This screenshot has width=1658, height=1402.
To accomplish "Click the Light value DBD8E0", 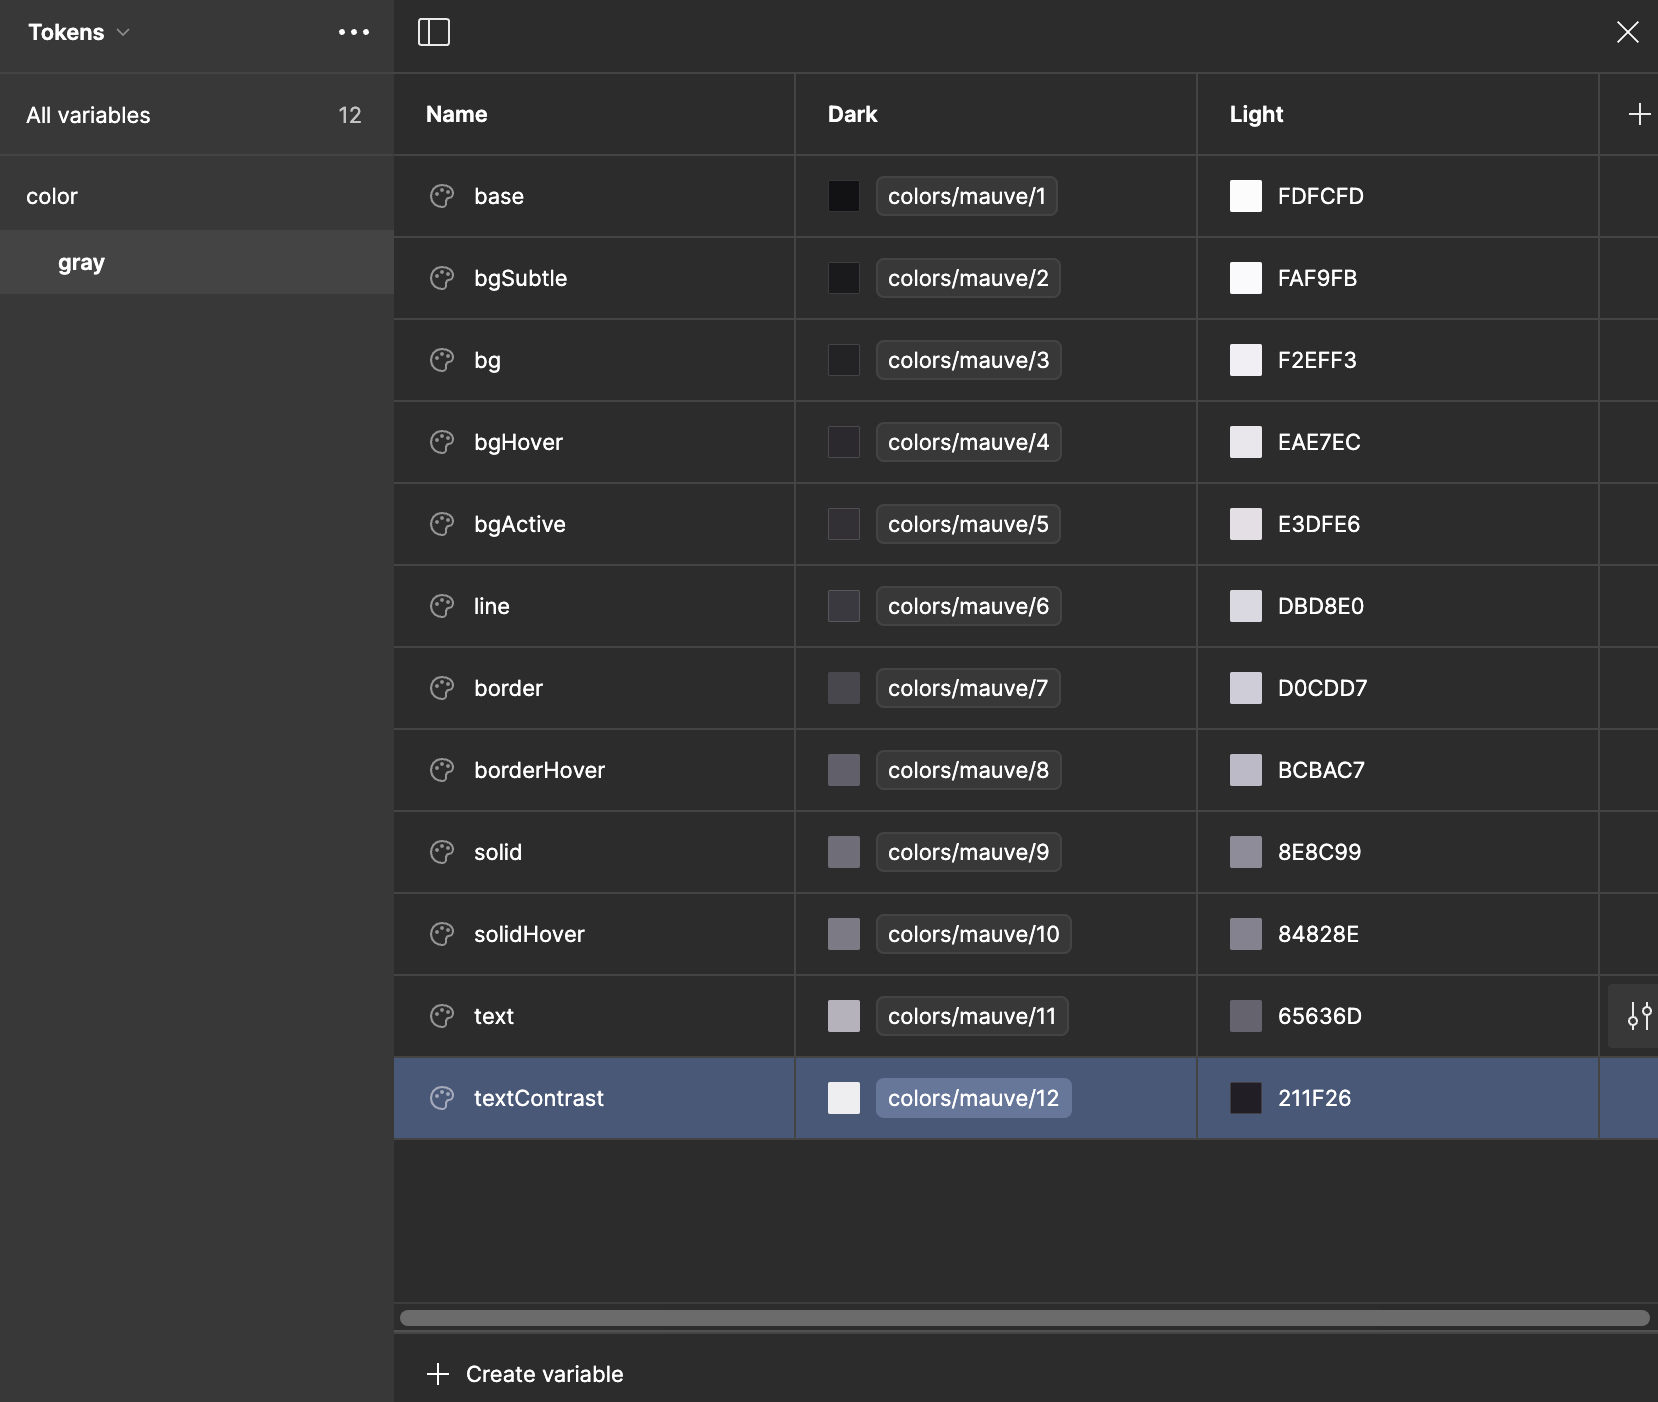I will [1321, 606].
